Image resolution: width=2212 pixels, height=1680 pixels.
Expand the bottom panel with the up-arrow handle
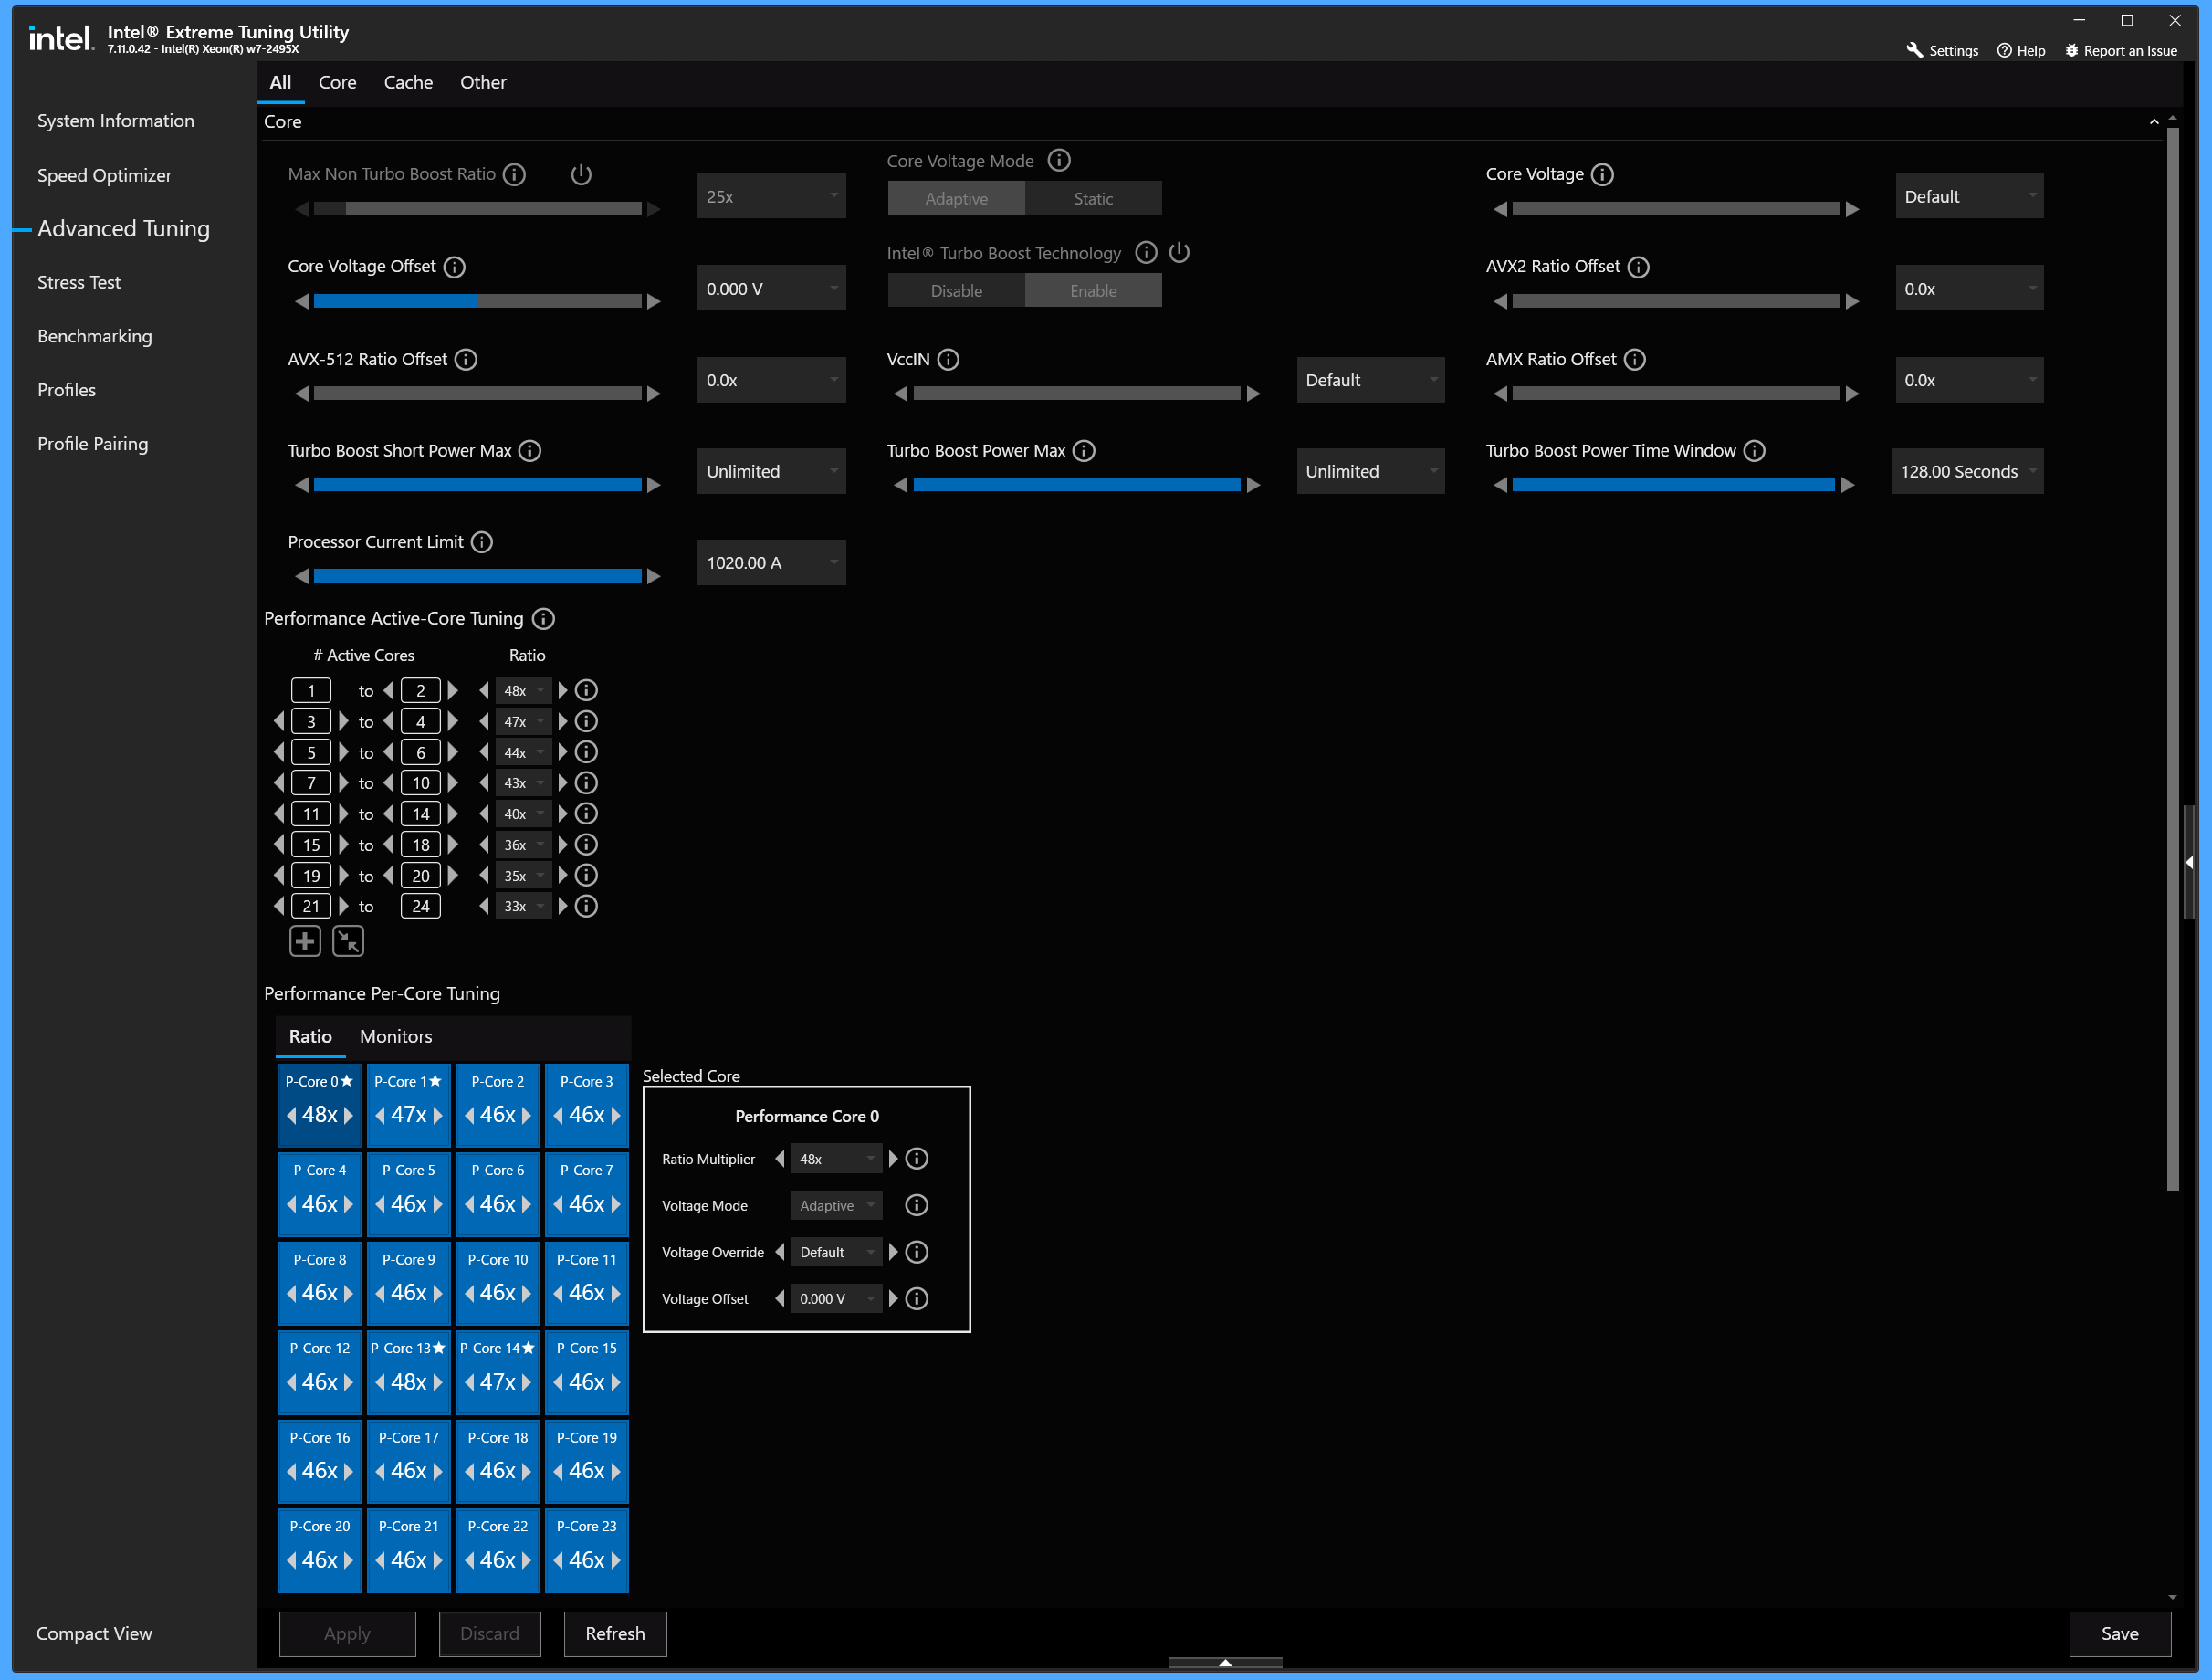[x=1225, y=1662]
